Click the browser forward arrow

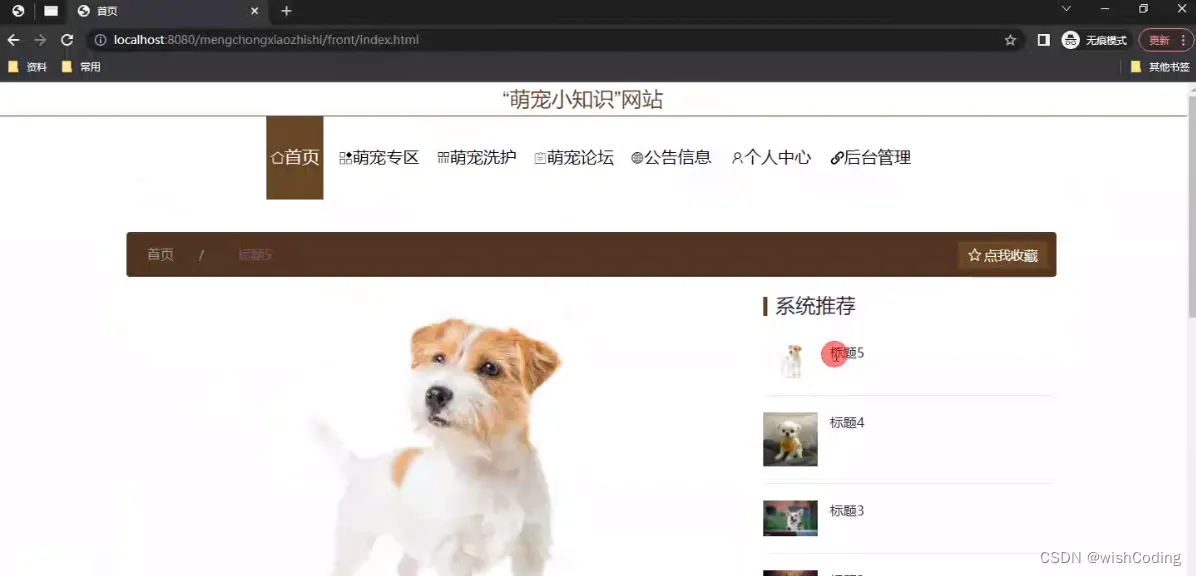(40, 40)
